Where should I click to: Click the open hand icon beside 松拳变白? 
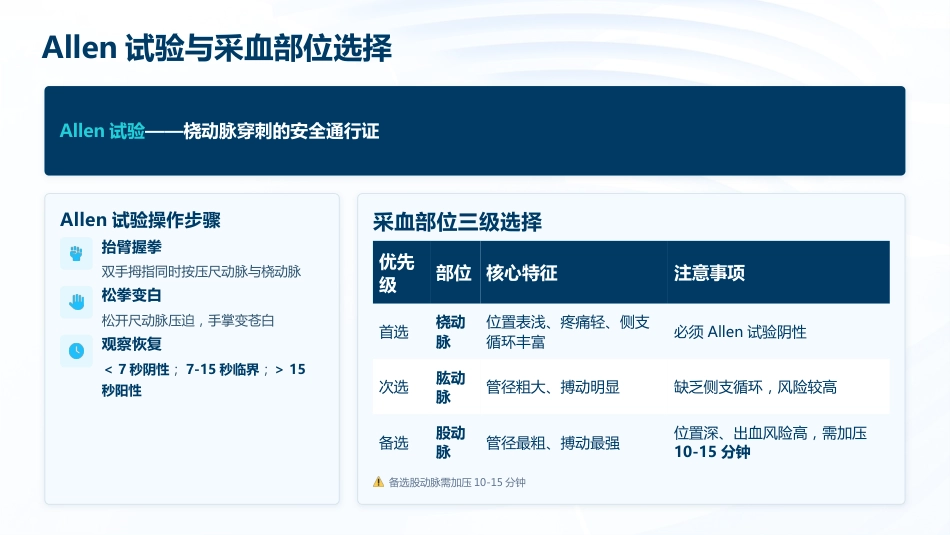point(76,302)
